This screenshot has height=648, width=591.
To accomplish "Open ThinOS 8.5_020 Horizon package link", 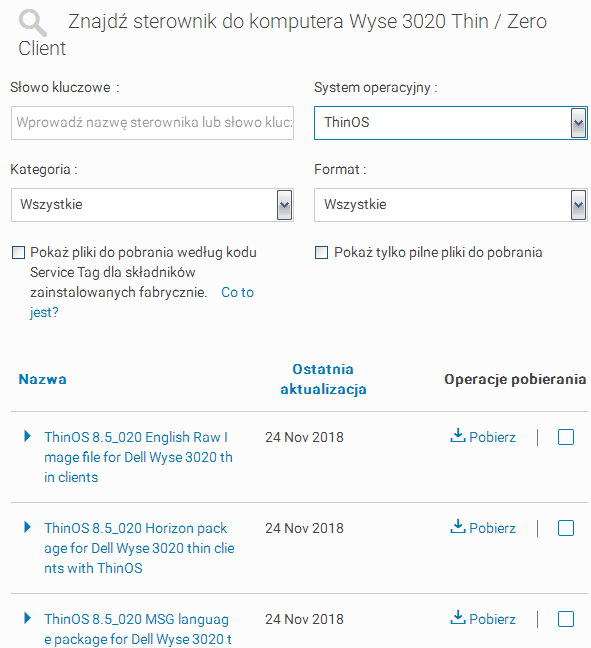I will point(139,548).
